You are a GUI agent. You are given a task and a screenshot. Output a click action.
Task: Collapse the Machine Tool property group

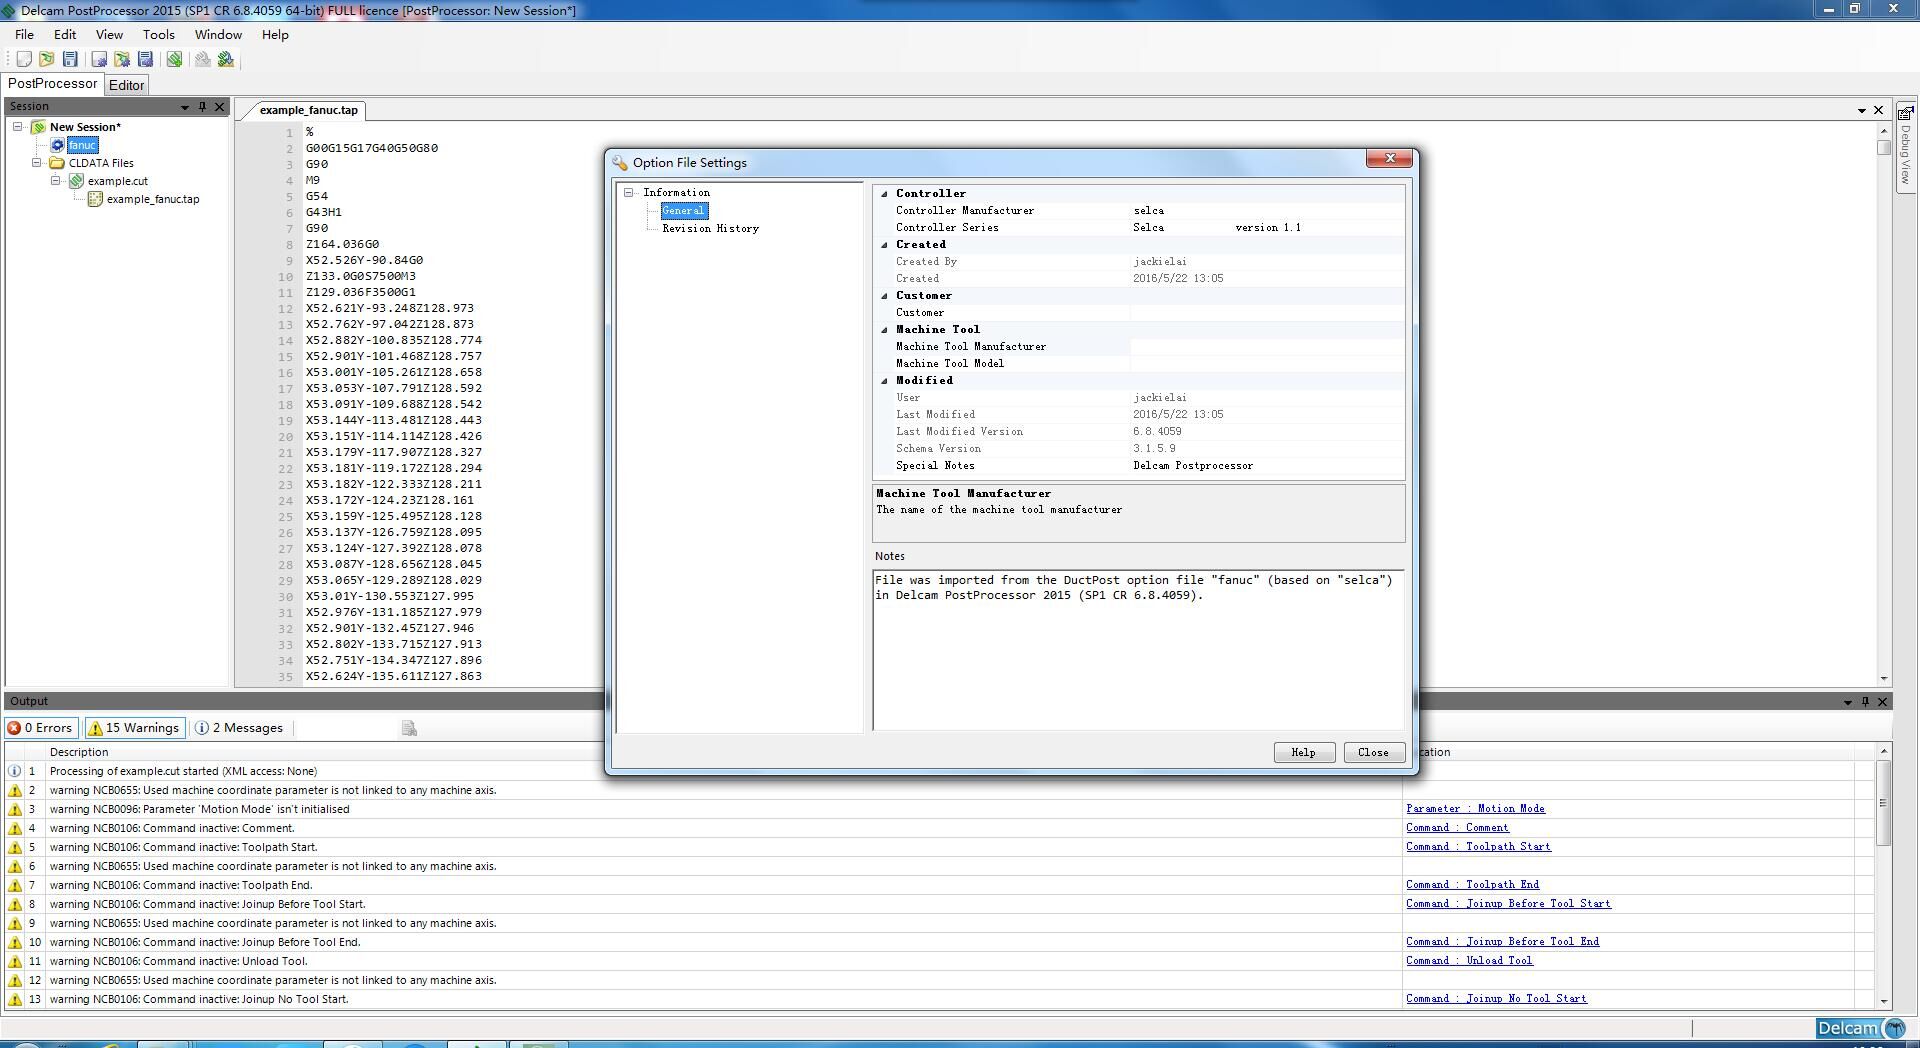point(884,330)
